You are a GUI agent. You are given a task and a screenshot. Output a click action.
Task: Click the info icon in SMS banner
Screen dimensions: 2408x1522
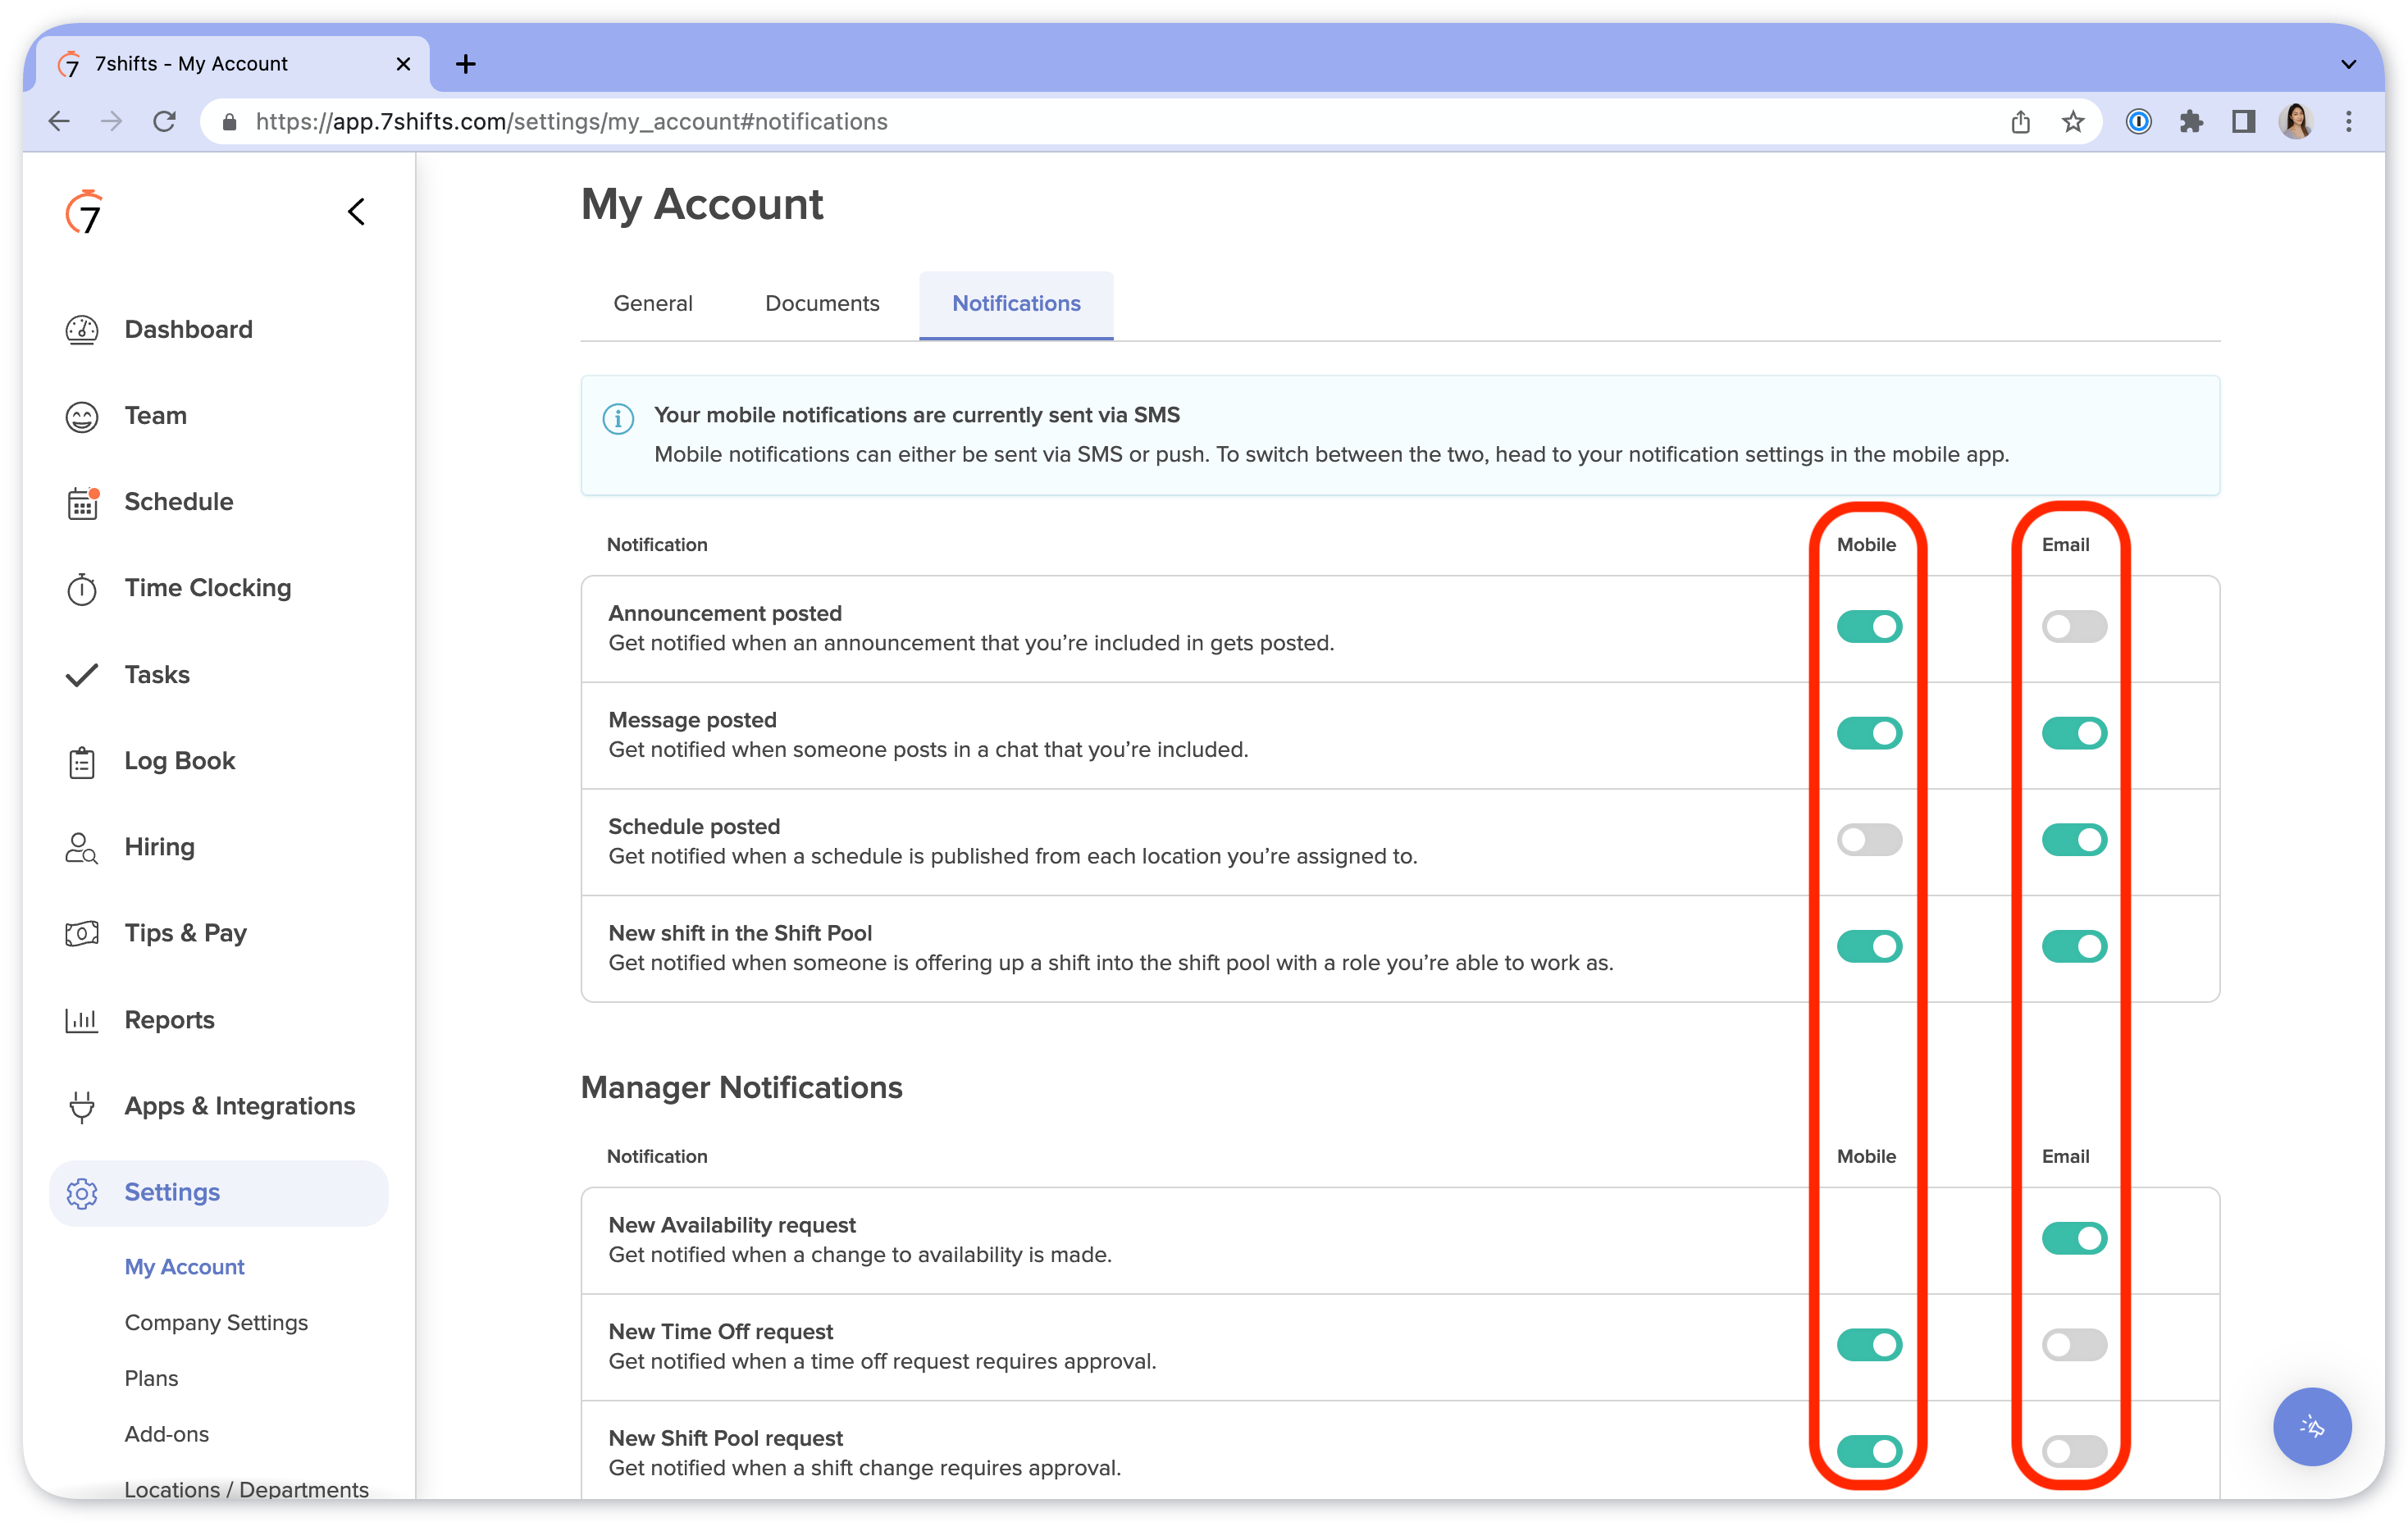pyautogui.click(x=618, y=418)
